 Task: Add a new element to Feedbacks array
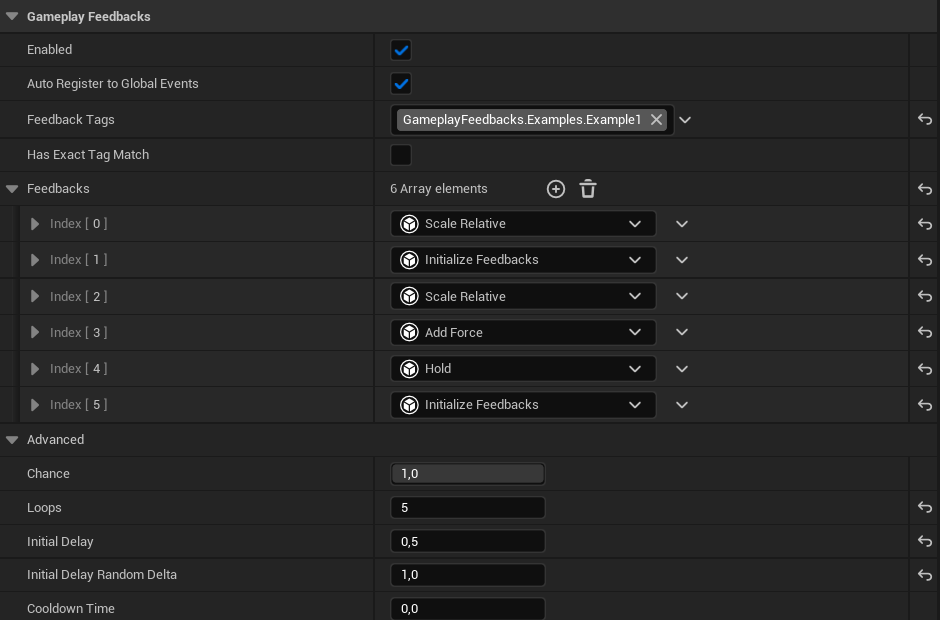point(556,189)
